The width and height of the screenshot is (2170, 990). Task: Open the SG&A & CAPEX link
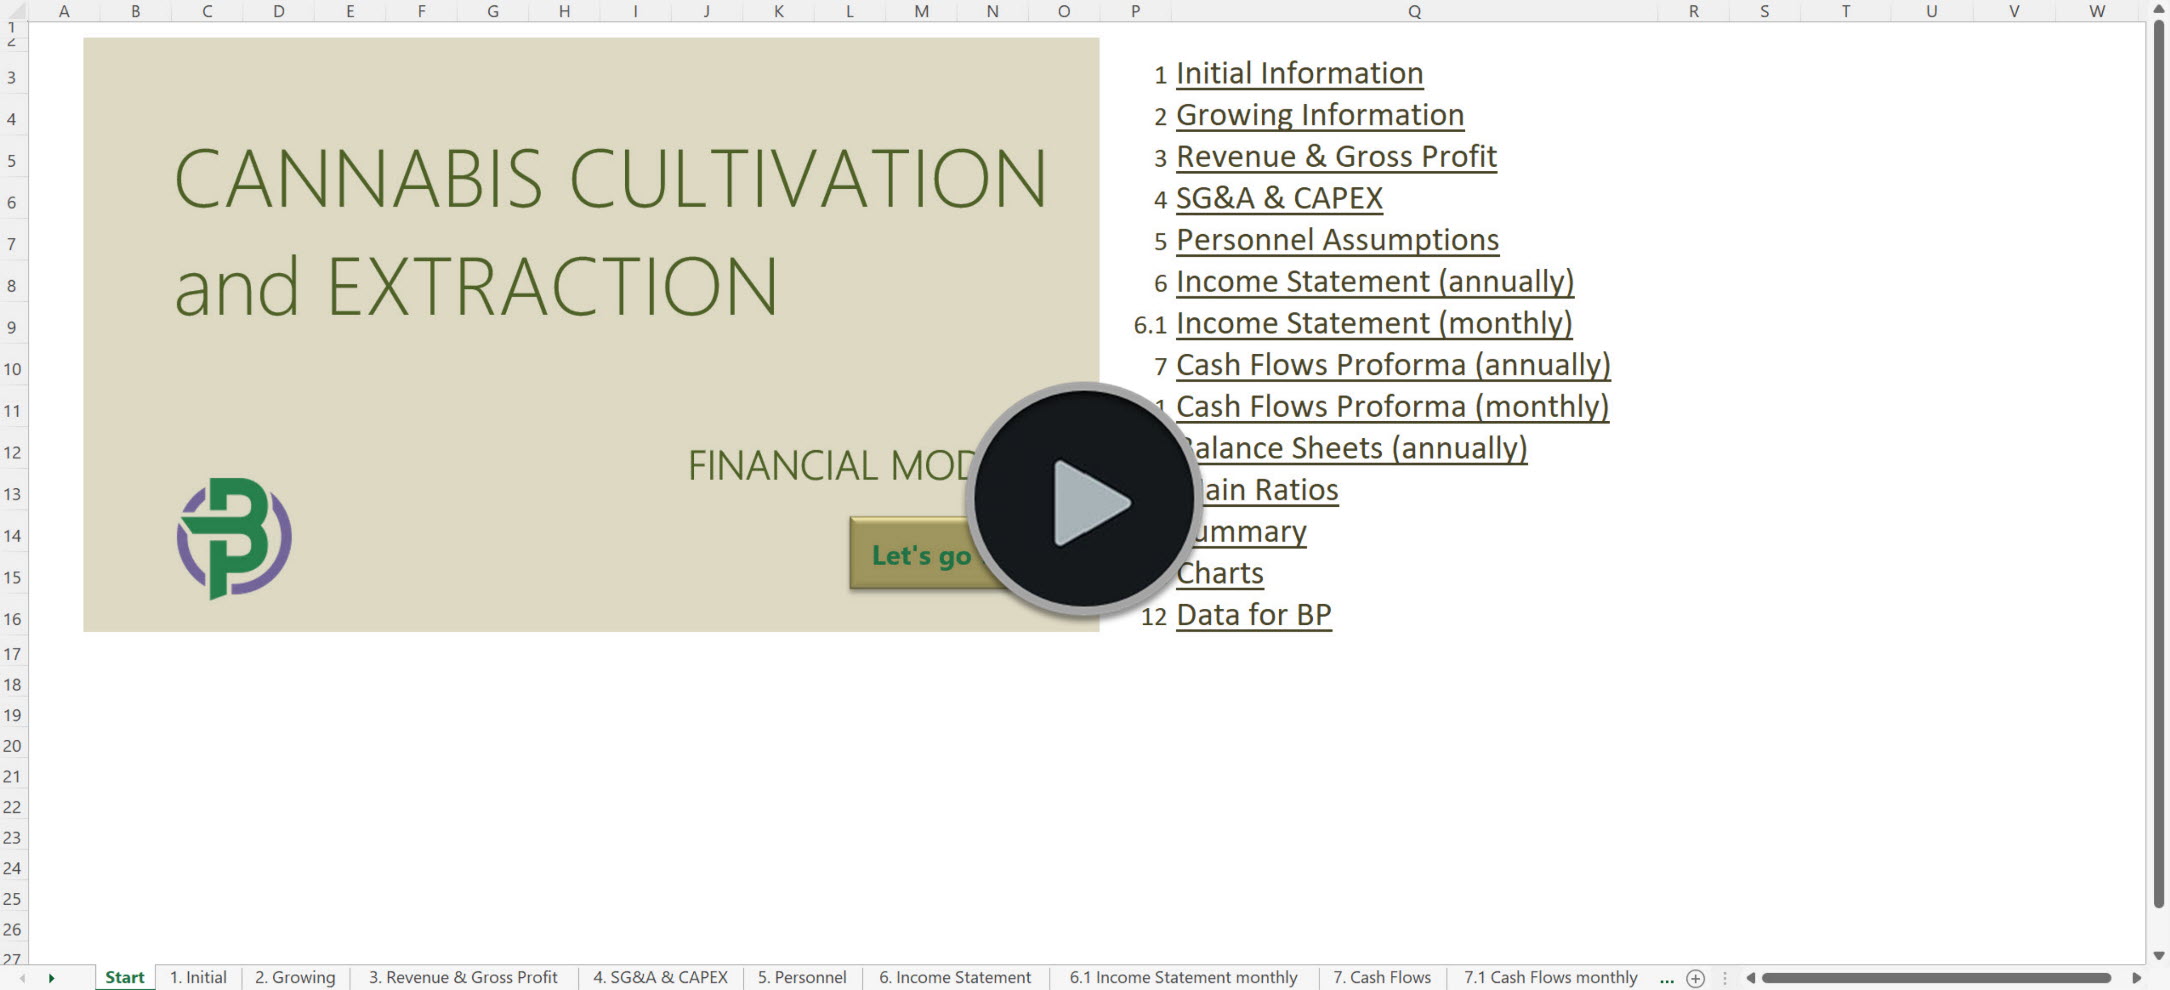pos(1280,198)
